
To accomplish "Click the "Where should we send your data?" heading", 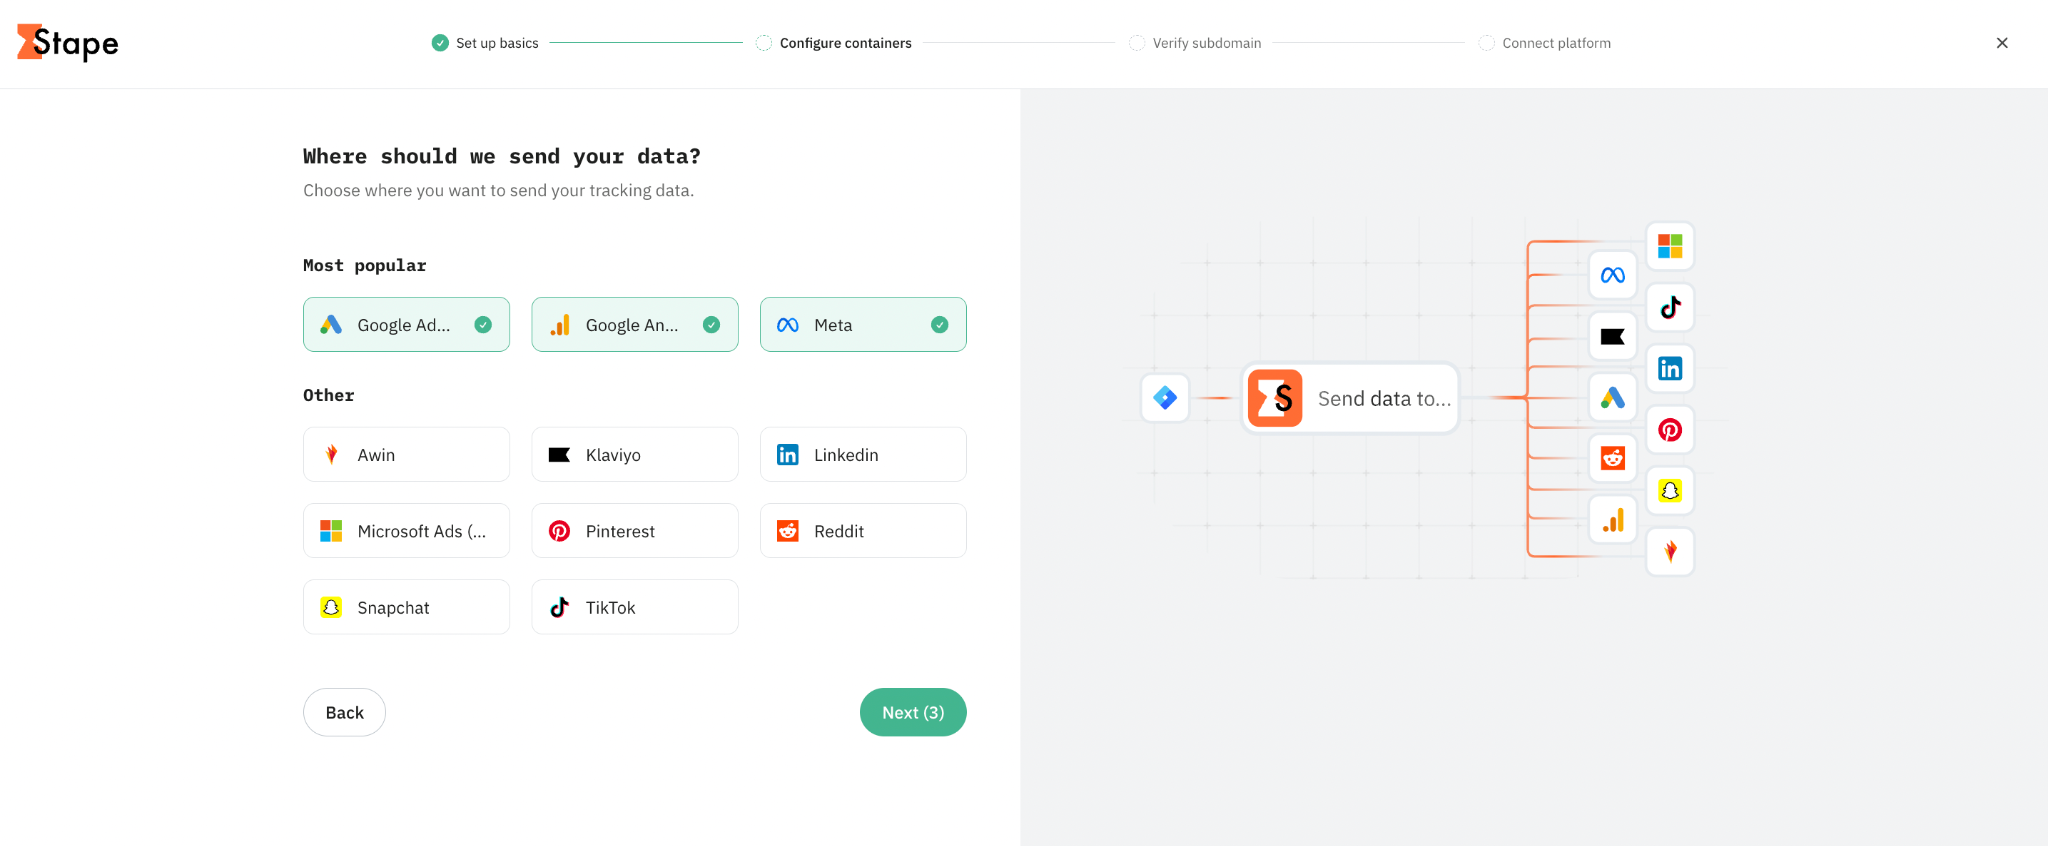I will click(x=502, y=156).
